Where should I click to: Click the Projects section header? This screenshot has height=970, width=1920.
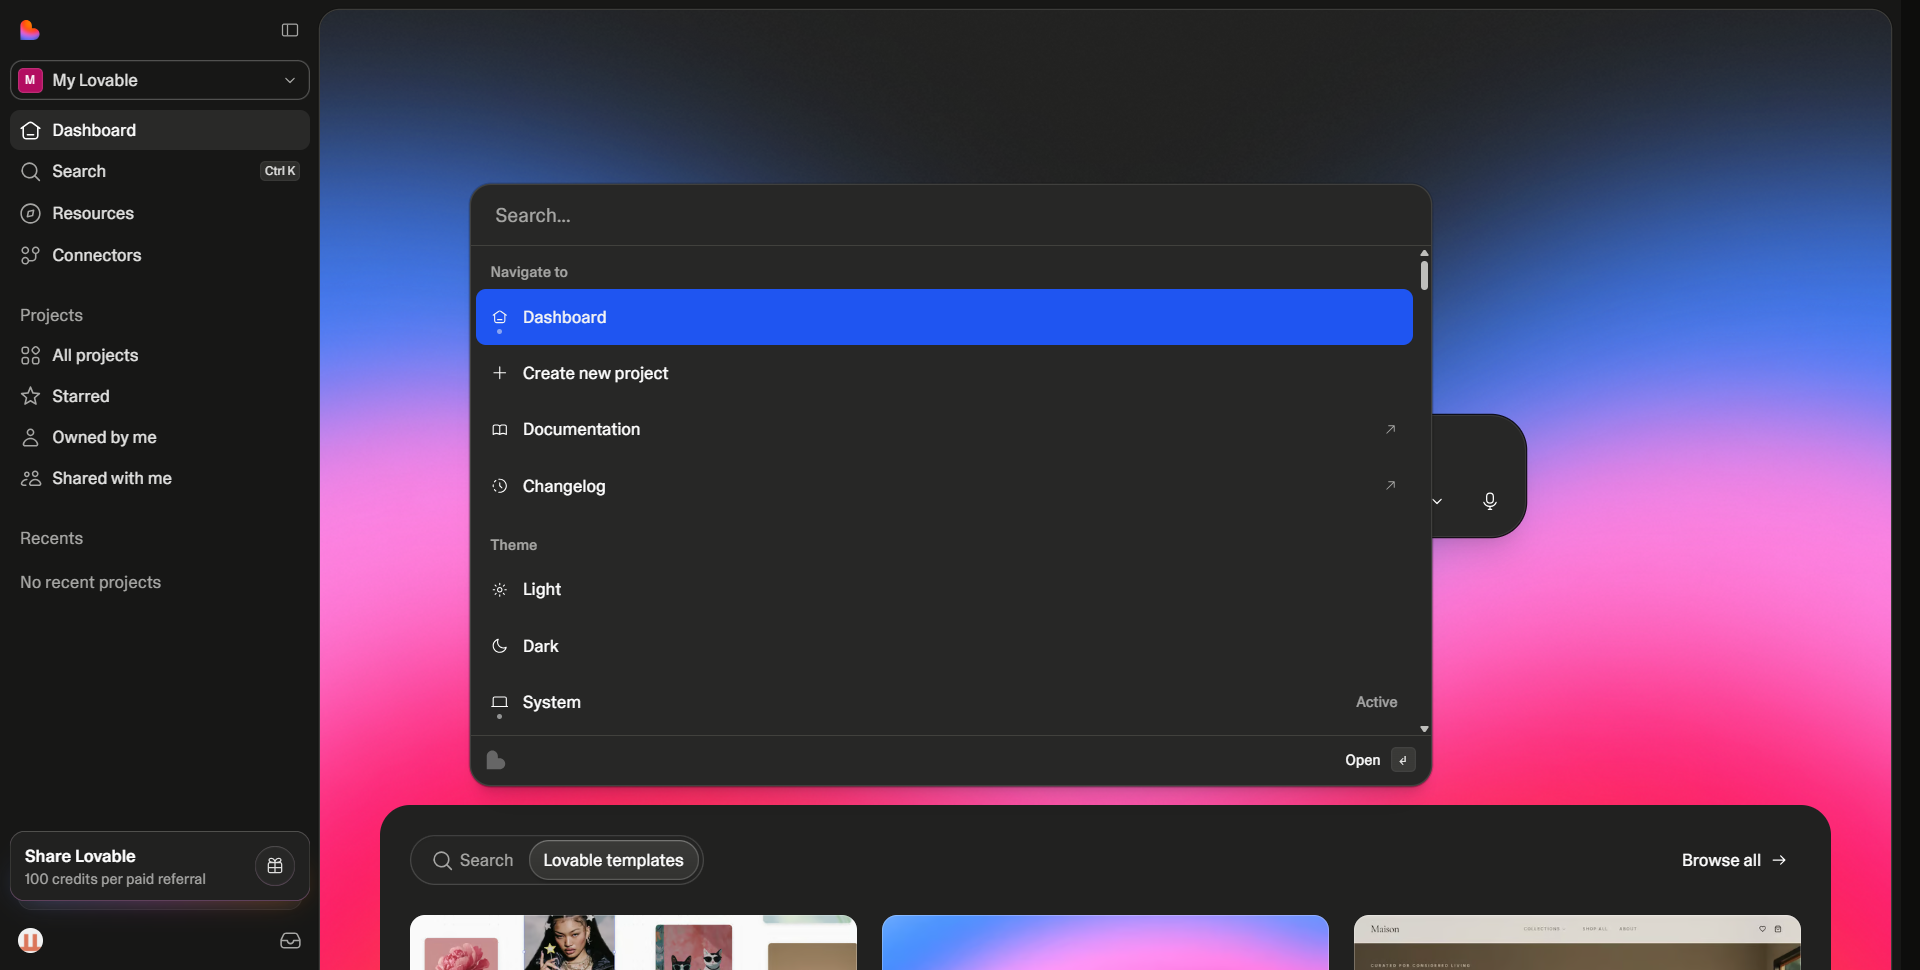coord(51,315)
